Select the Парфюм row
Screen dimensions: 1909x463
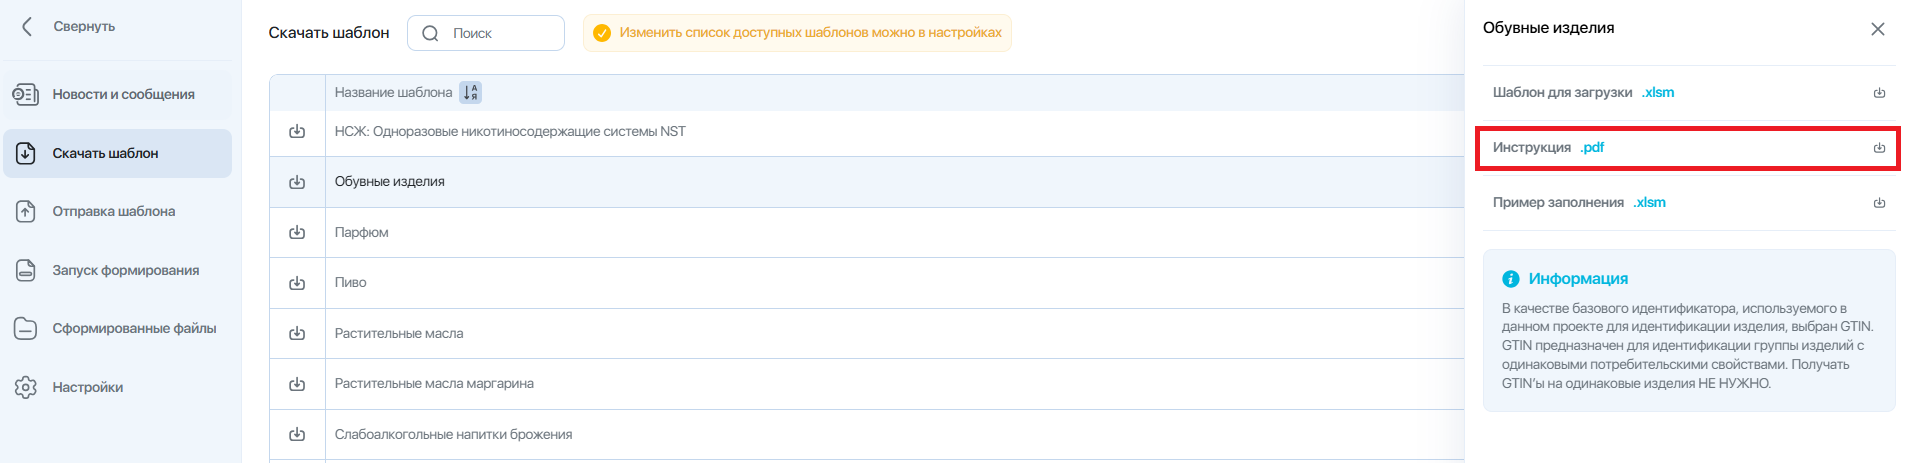866,232
